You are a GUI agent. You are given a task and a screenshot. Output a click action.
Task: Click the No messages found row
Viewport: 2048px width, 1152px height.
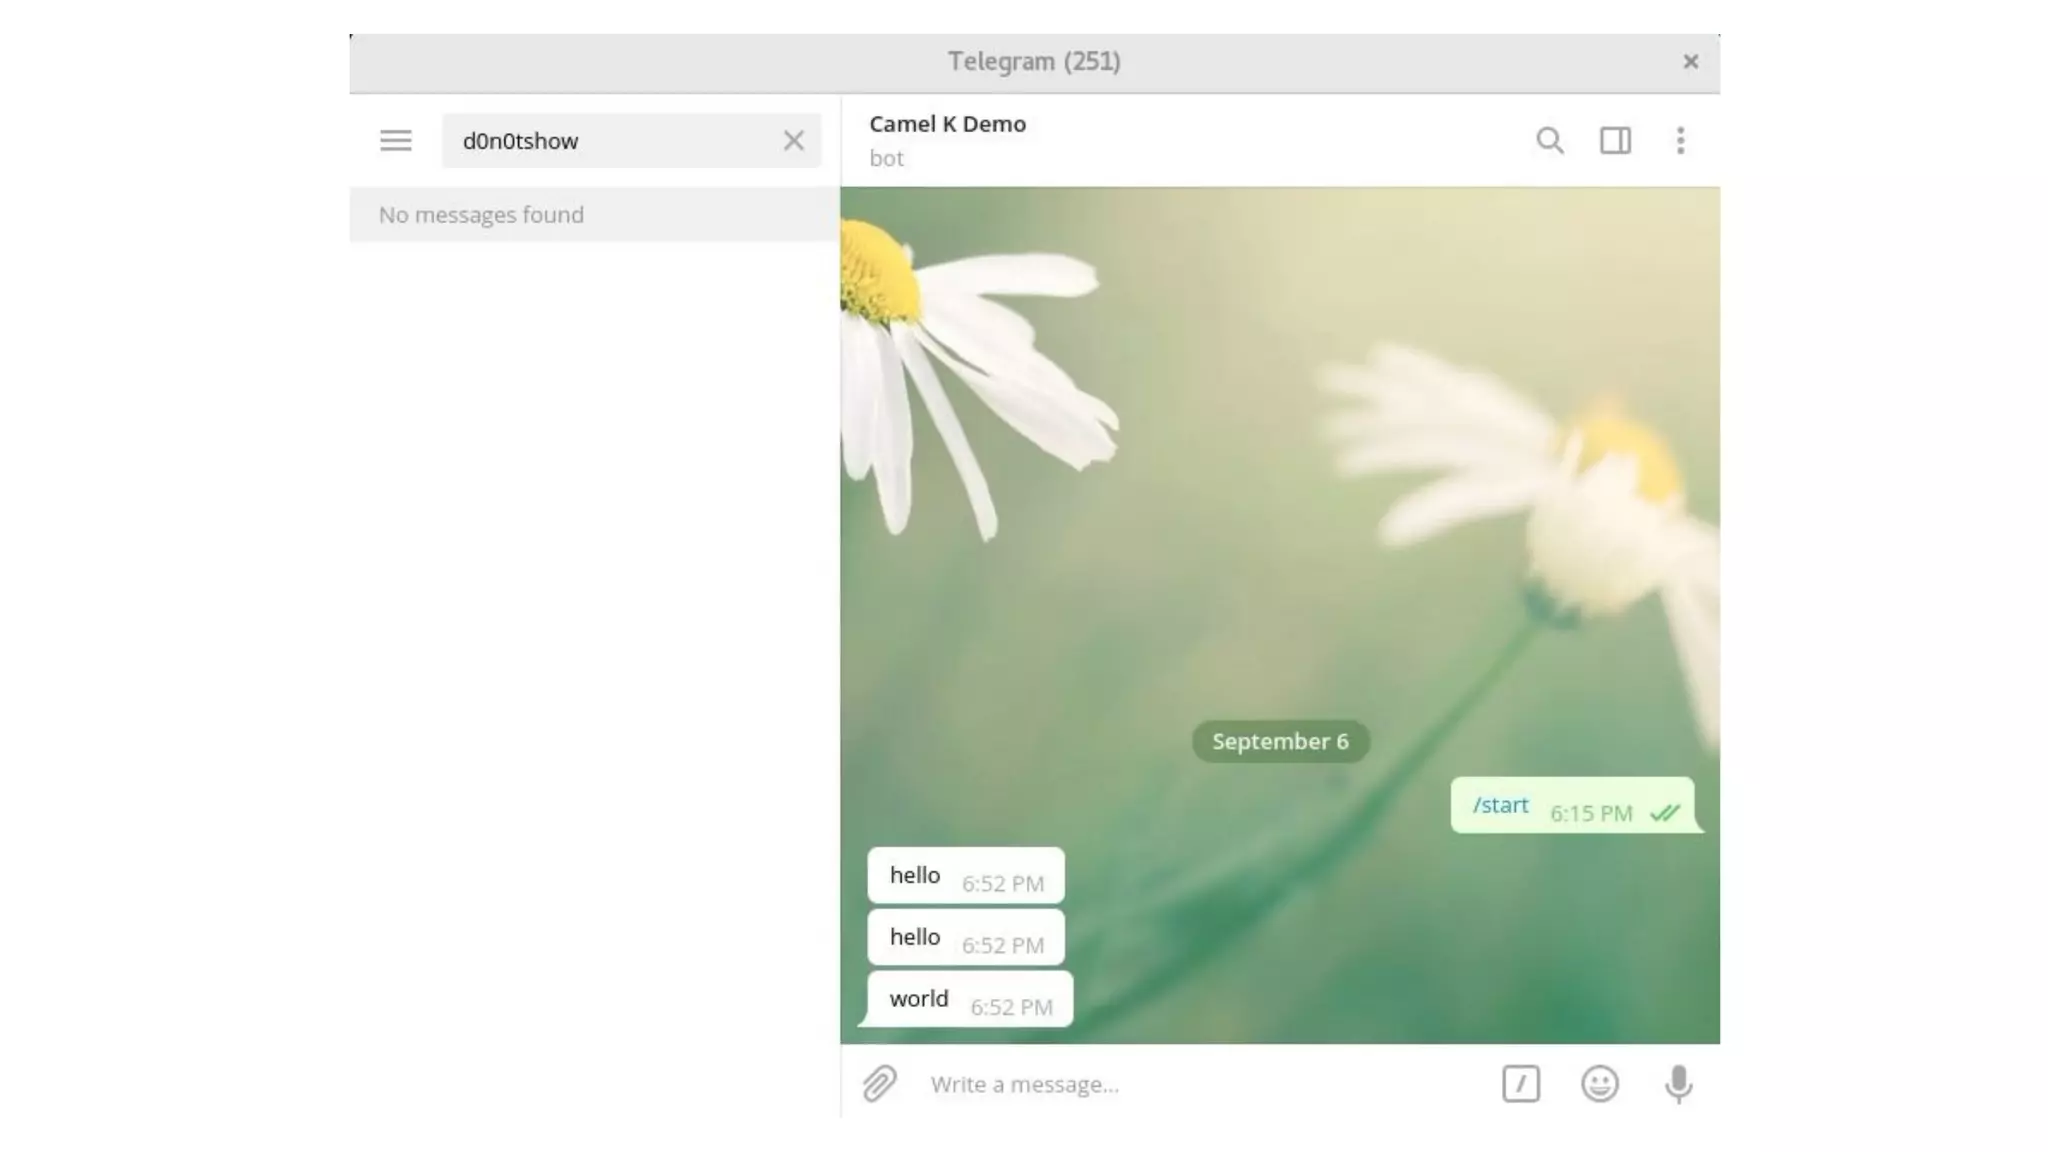(x=594, y=215)
